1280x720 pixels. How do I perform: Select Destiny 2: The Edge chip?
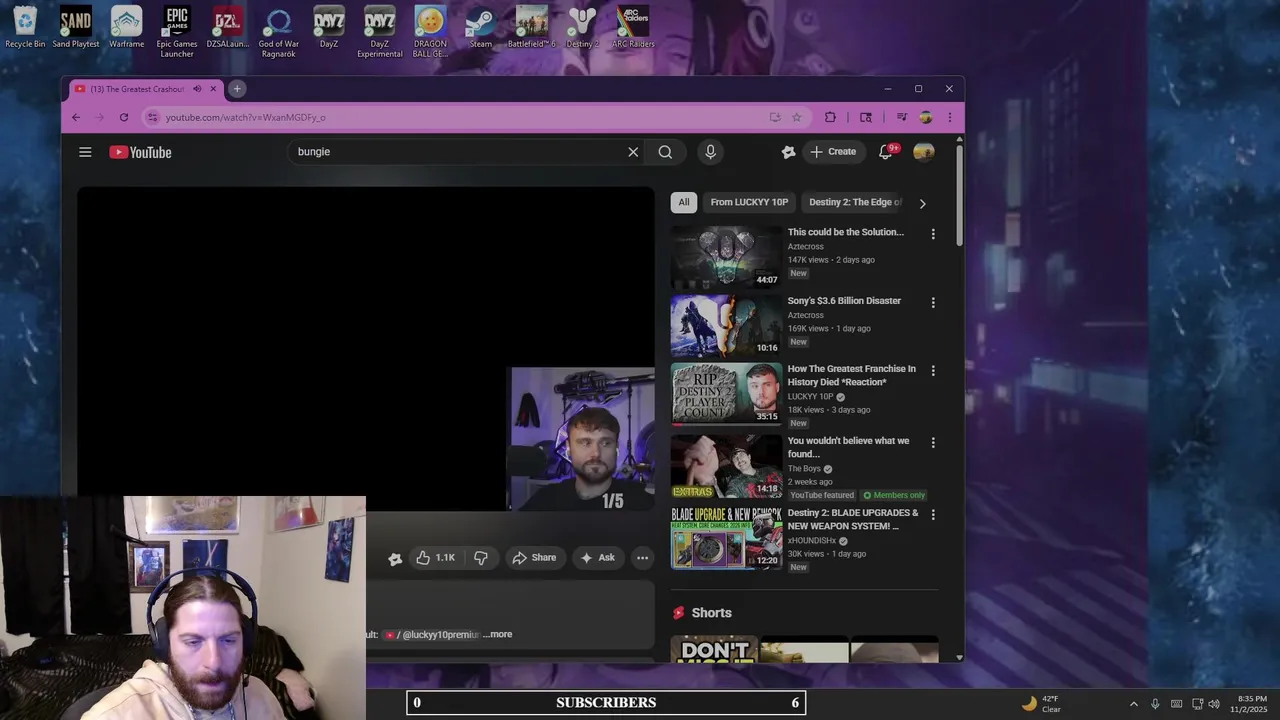pos(853,202)
